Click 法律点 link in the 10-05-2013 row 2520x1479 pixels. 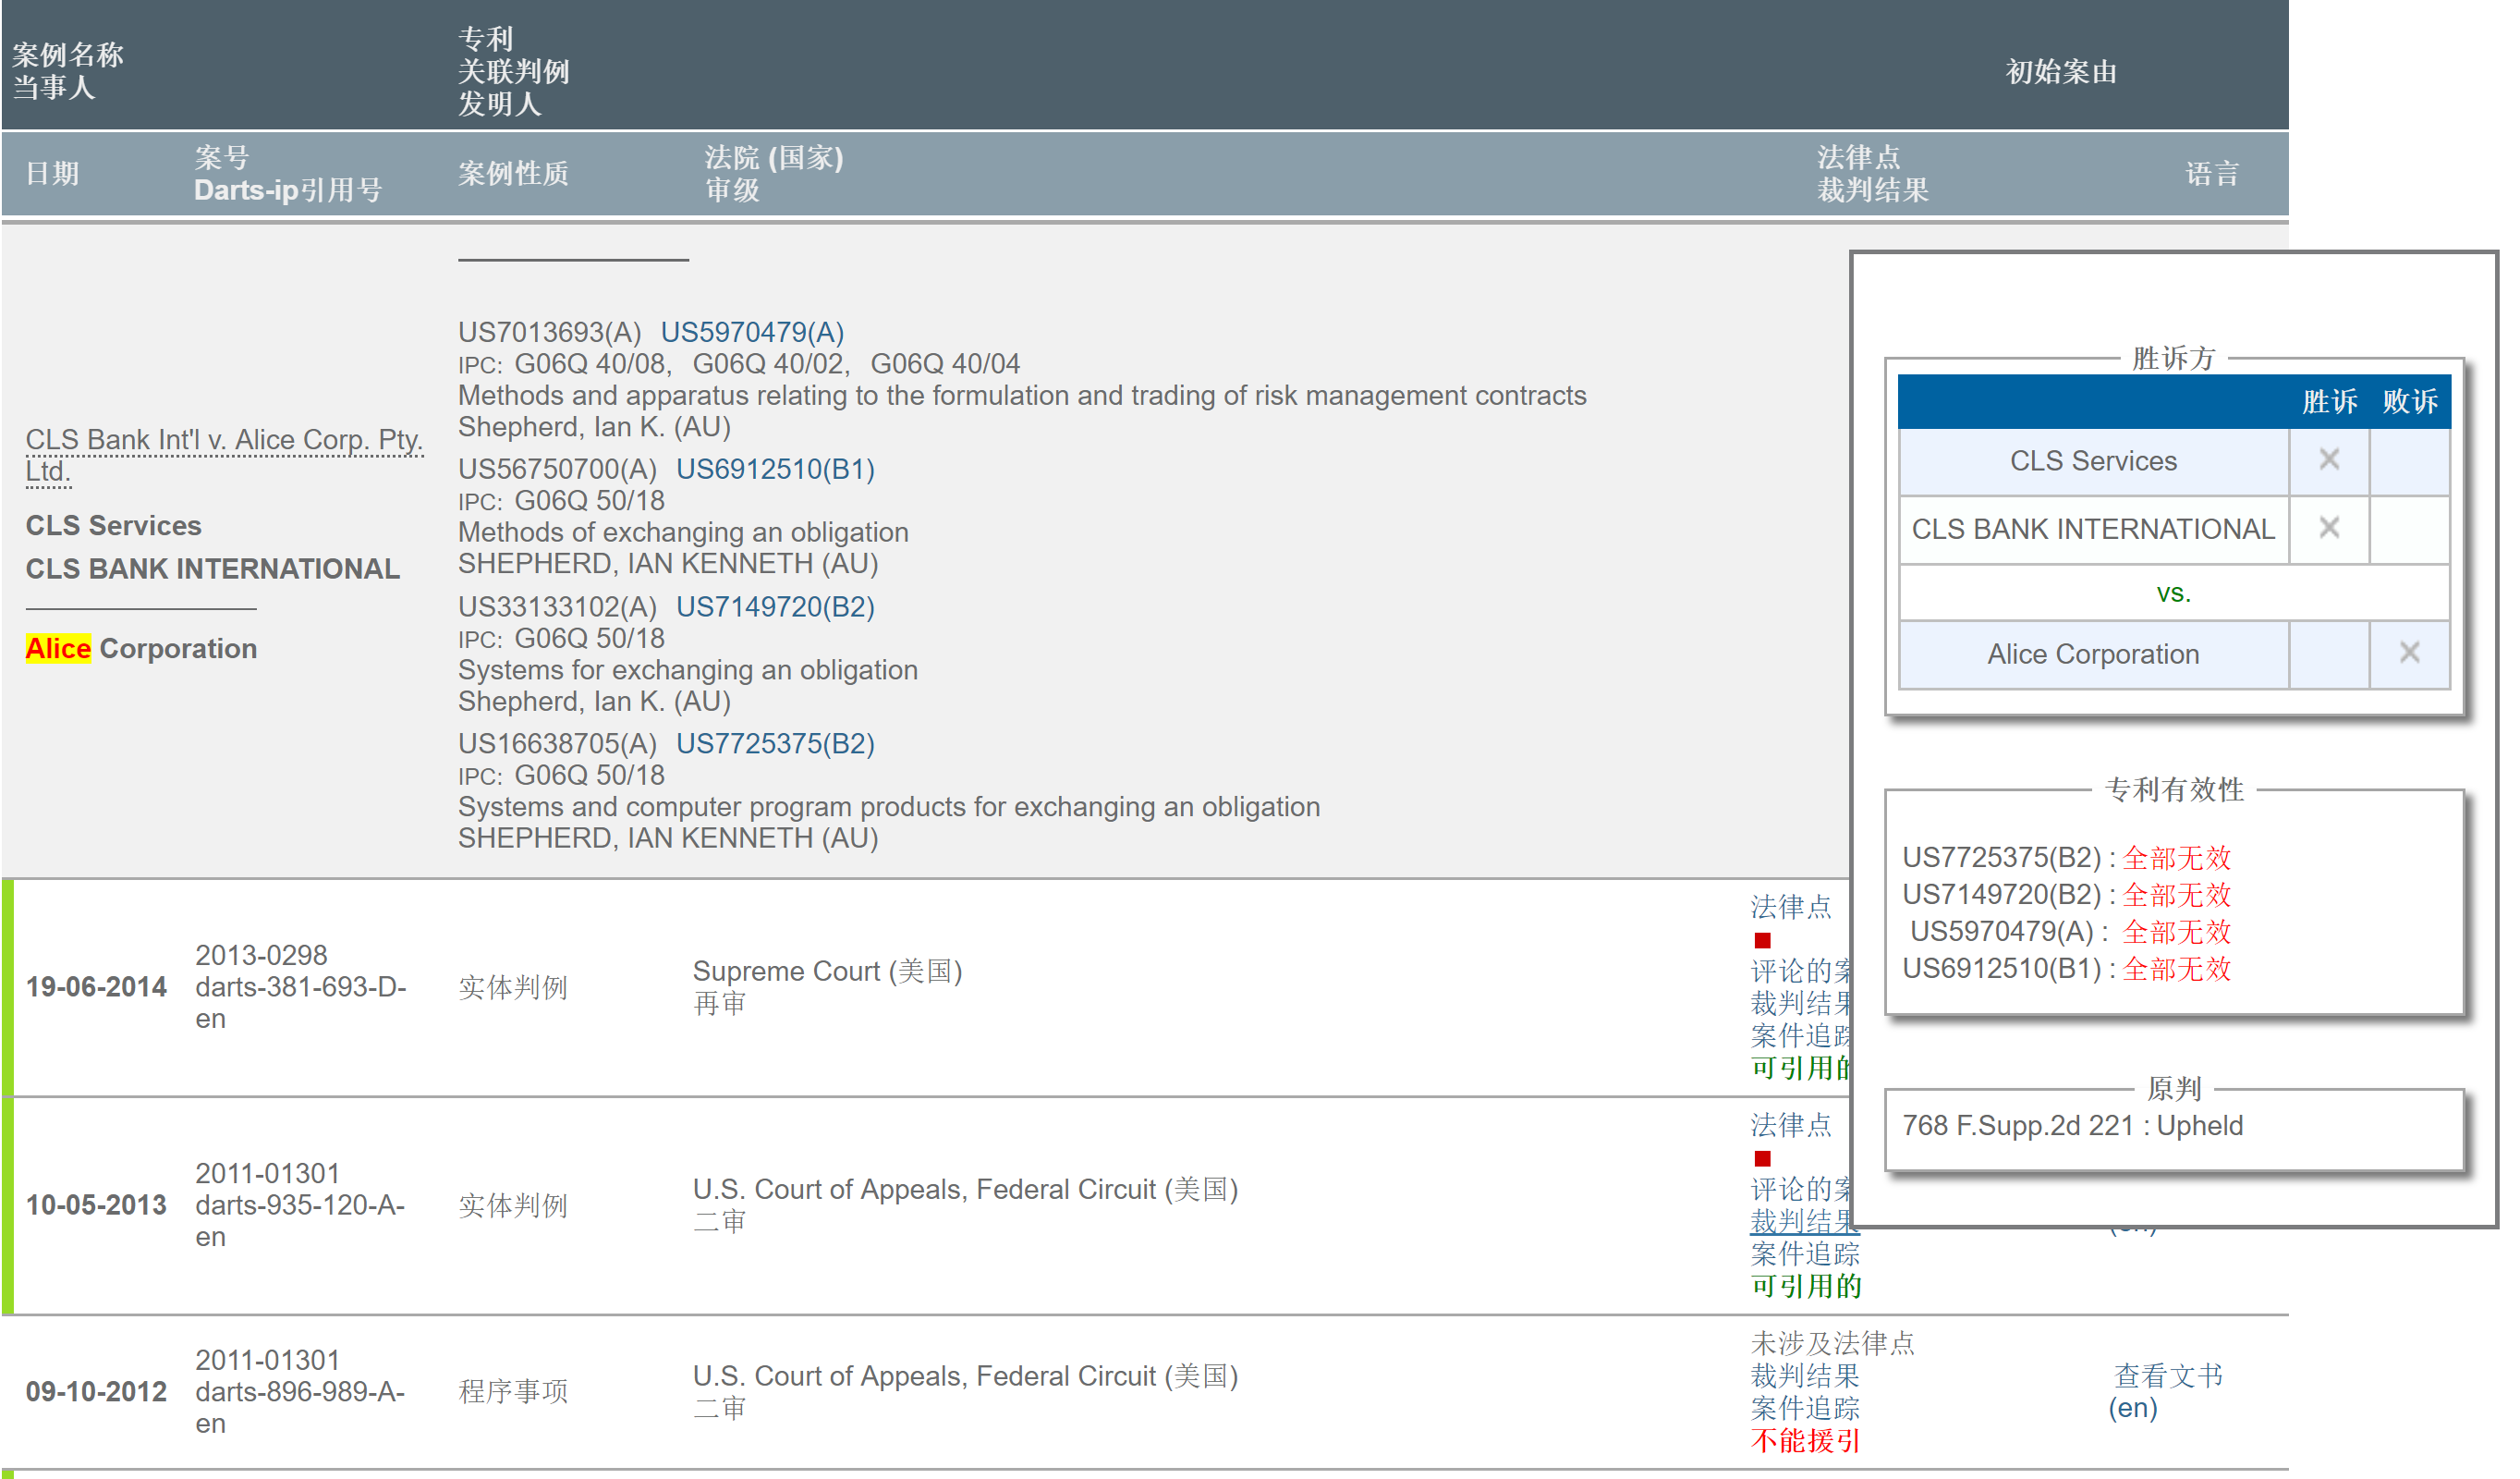click(1791, 1125)
